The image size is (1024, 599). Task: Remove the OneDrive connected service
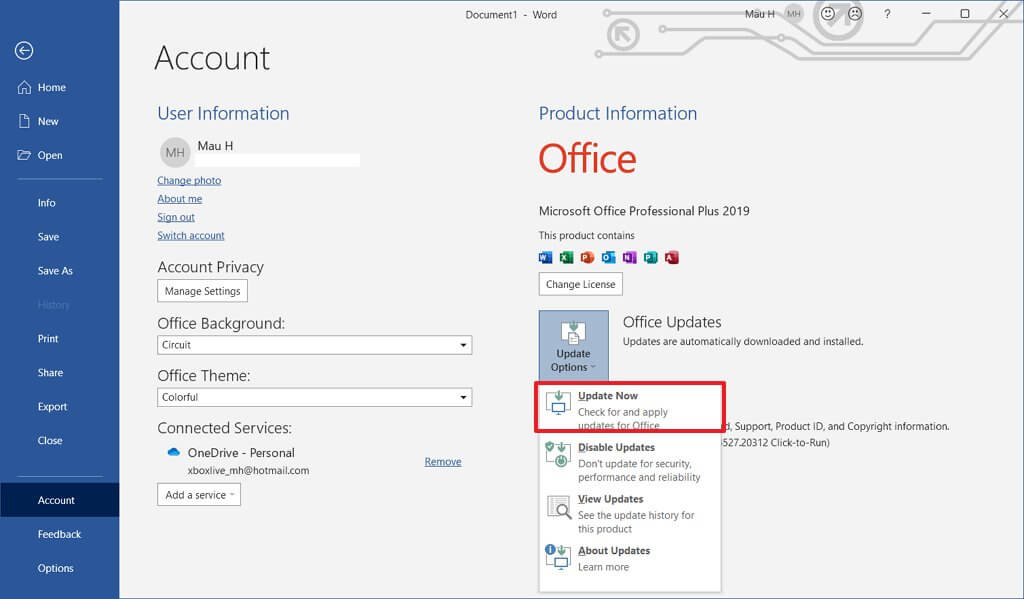click(x=443, y=461)
